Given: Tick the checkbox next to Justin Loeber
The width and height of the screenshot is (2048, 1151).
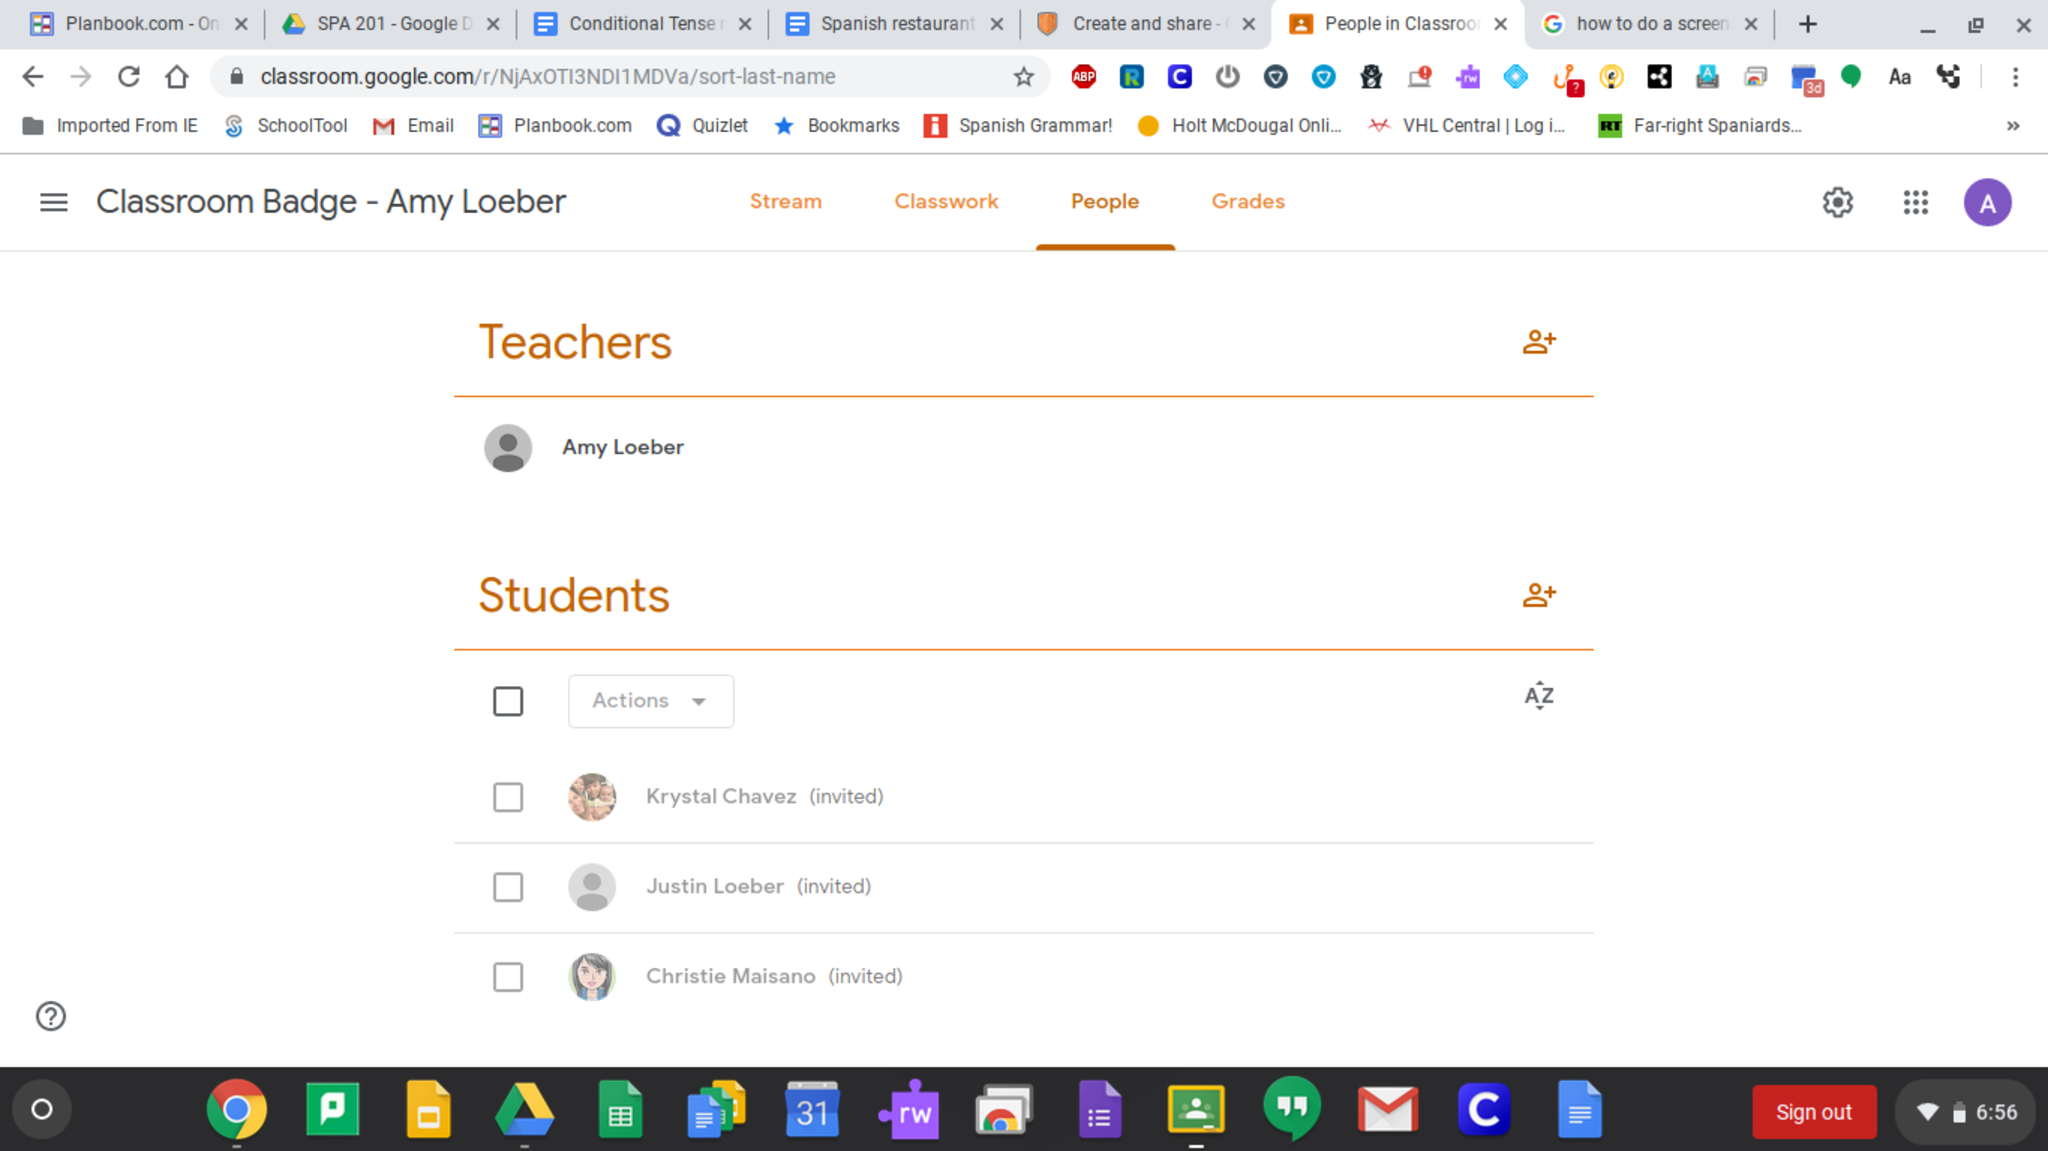Looking at the screenshot, I should point(508,887).
